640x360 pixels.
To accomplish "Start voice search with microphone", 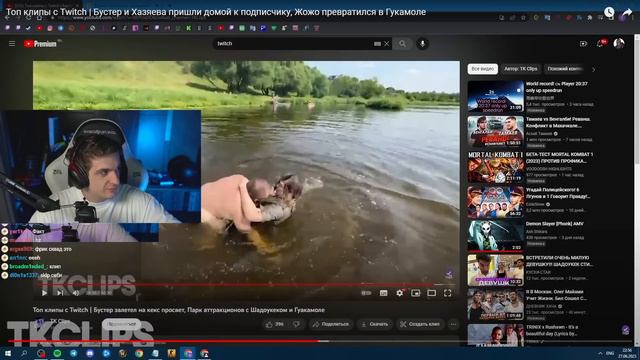I will [422, 44].
